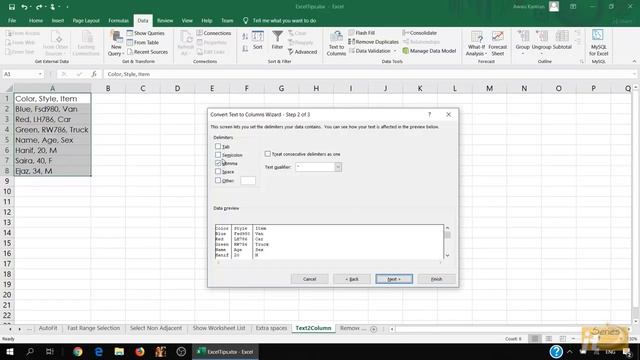Open Windows Start menu
The height and width of the screenshot is (360, 640).
coord(10,351)
